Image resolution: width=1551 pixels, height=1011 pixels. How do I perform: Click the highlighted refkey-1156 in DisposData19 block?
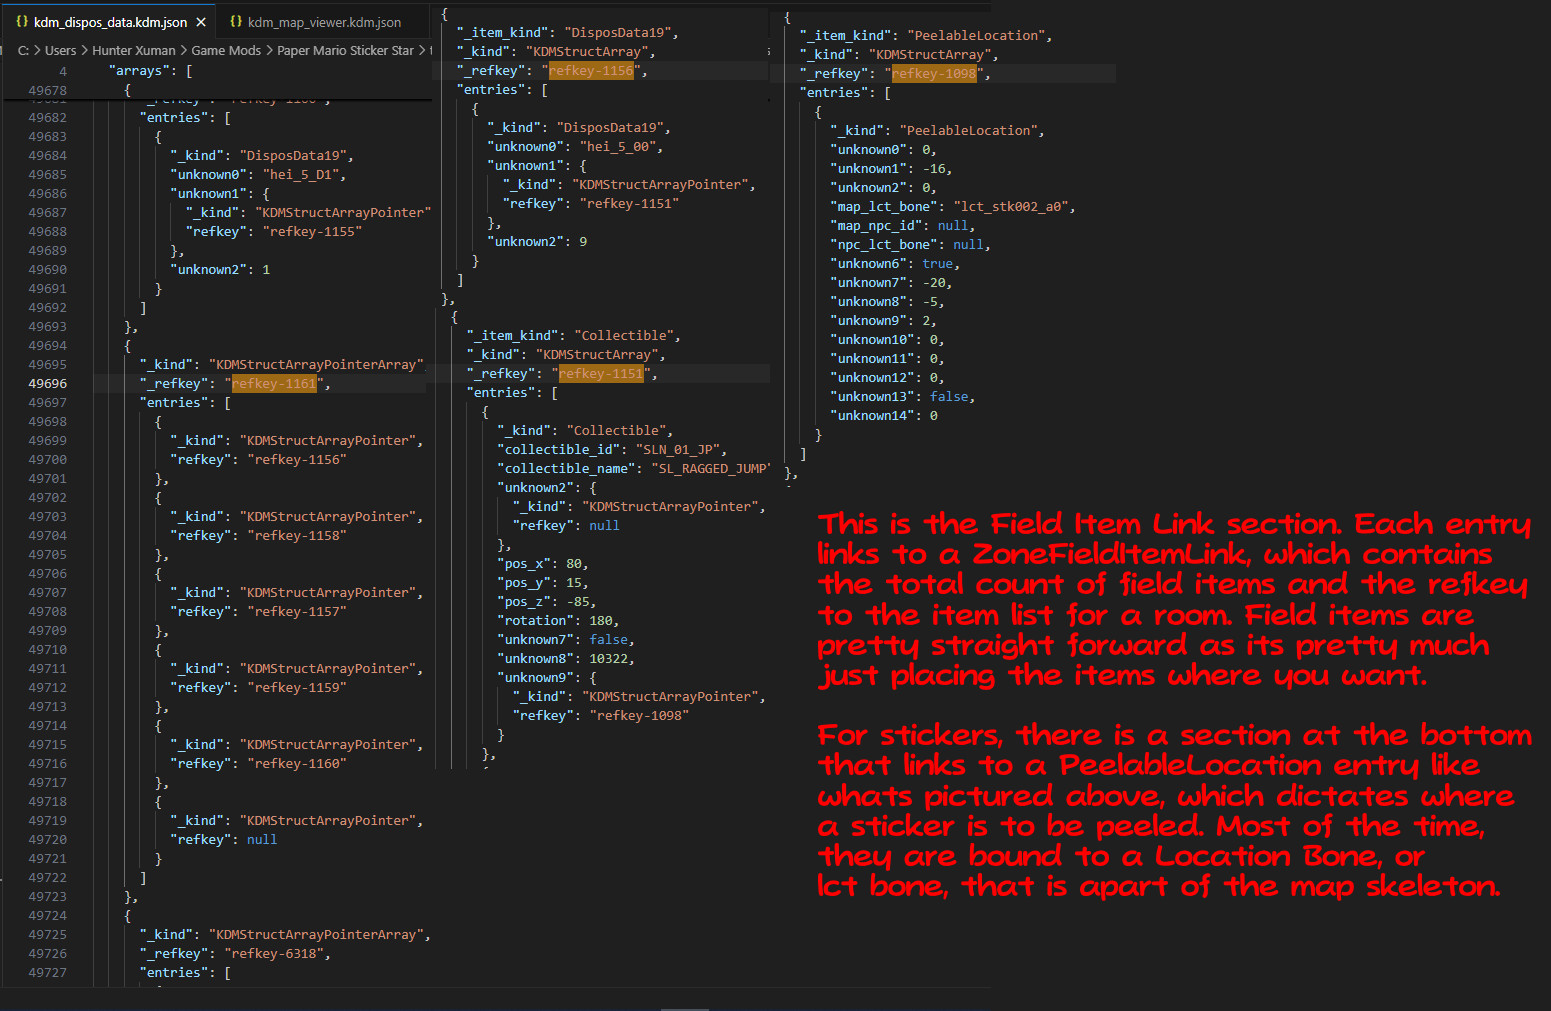point(591,71)
